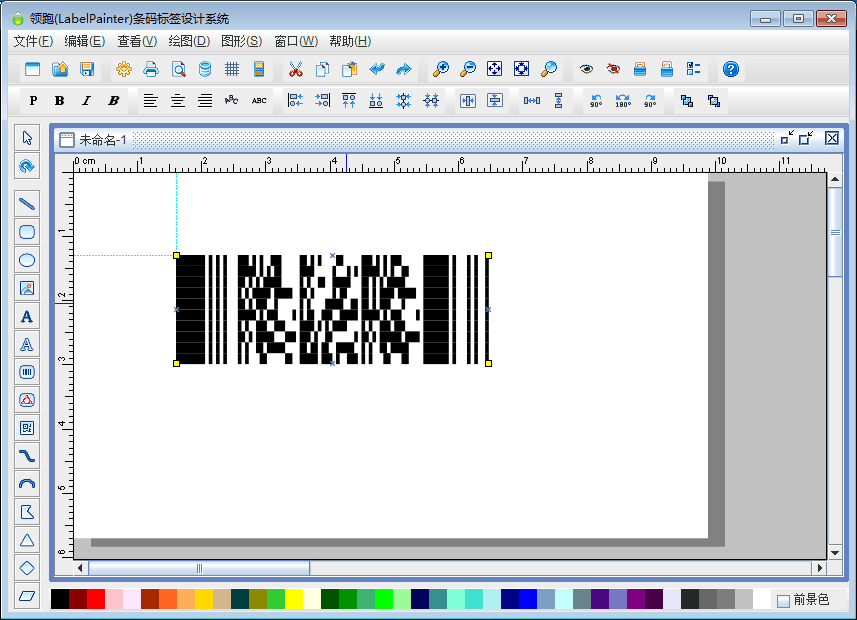This screenshot has height=620, width=857.
Task: Select the arc drawing tool
Action: pos(27,484)
